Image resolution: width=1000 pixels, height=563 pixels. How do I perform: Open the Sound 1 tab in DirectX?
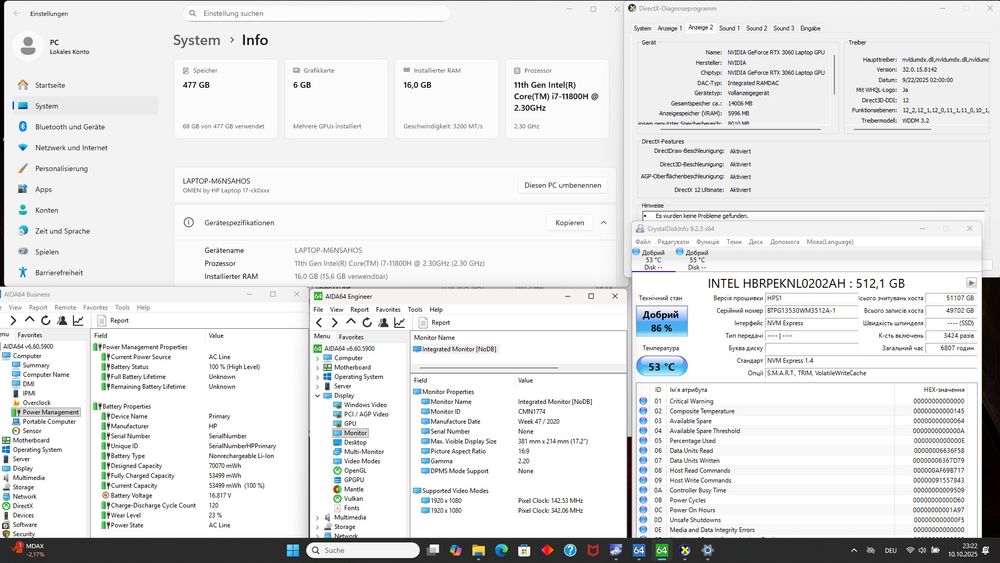click(730, 28)
